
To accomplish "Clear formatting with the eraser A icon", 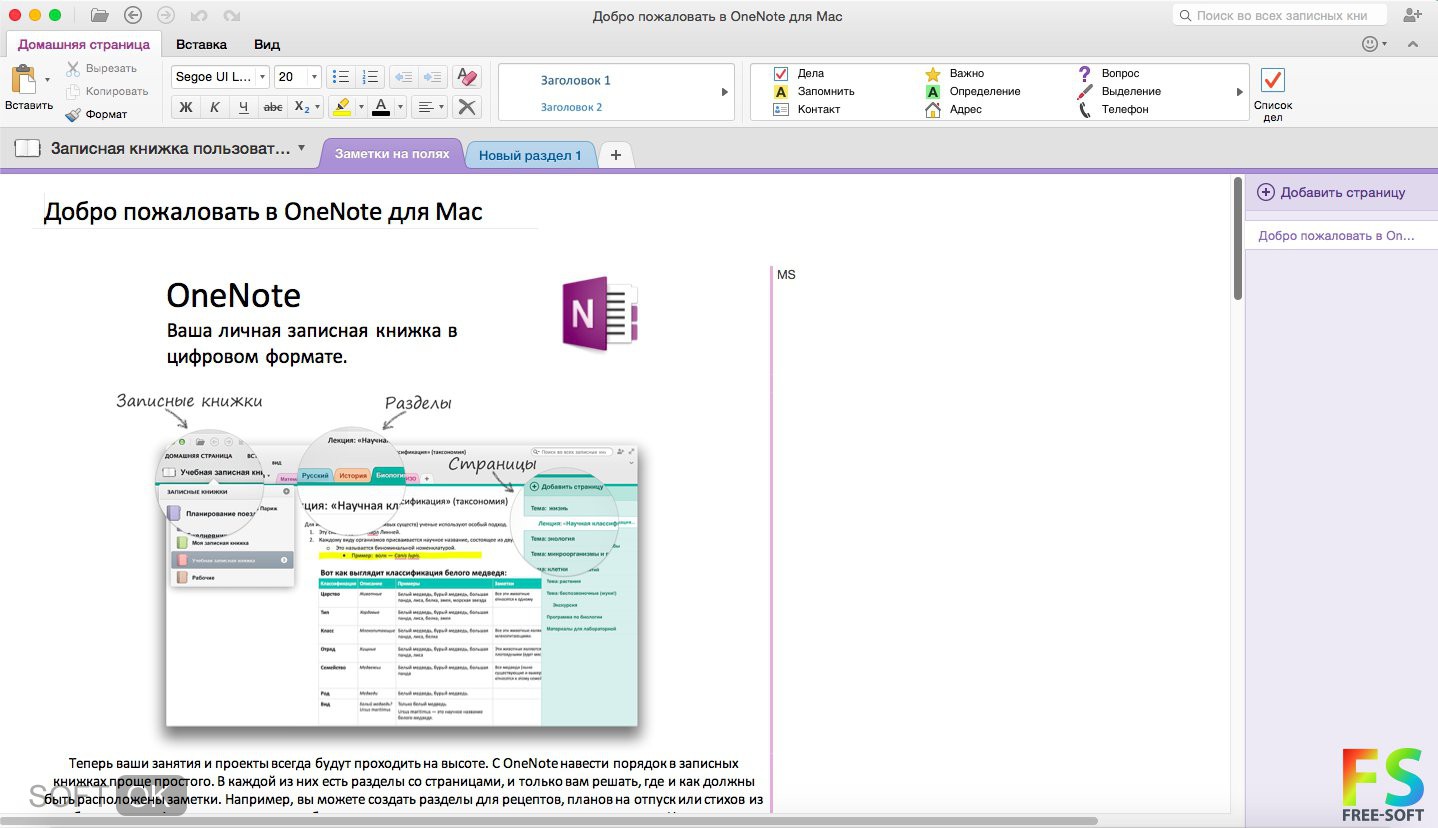I will (467, 77).
